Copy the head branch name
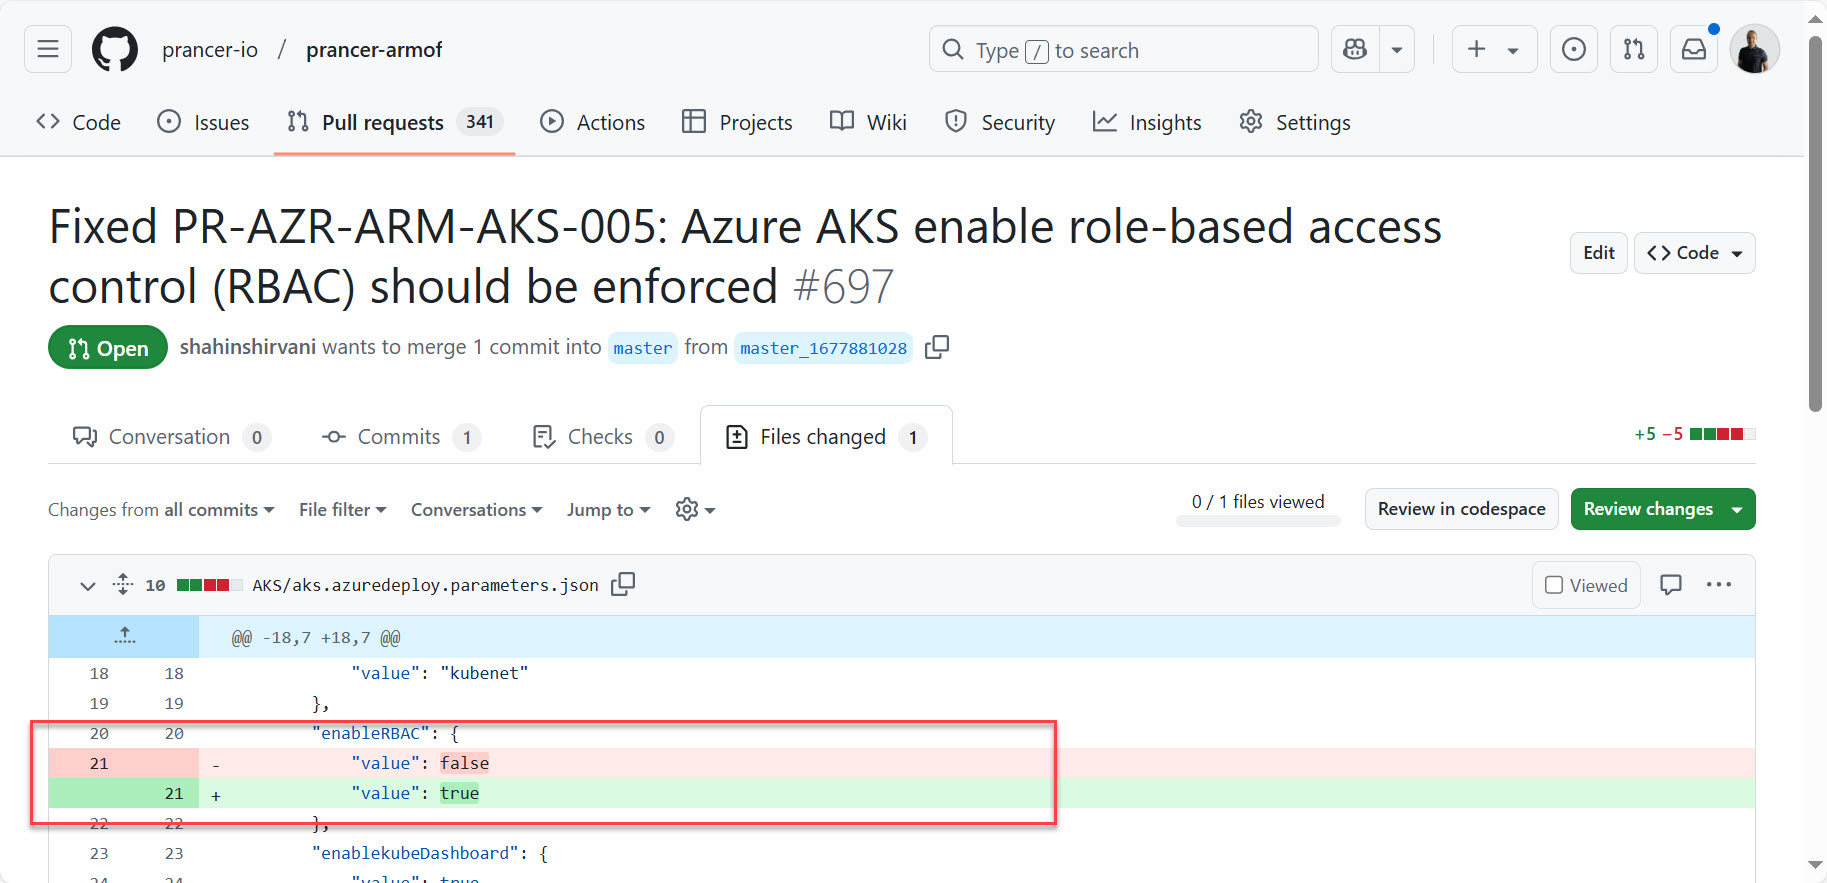 (x=937, y=347)
